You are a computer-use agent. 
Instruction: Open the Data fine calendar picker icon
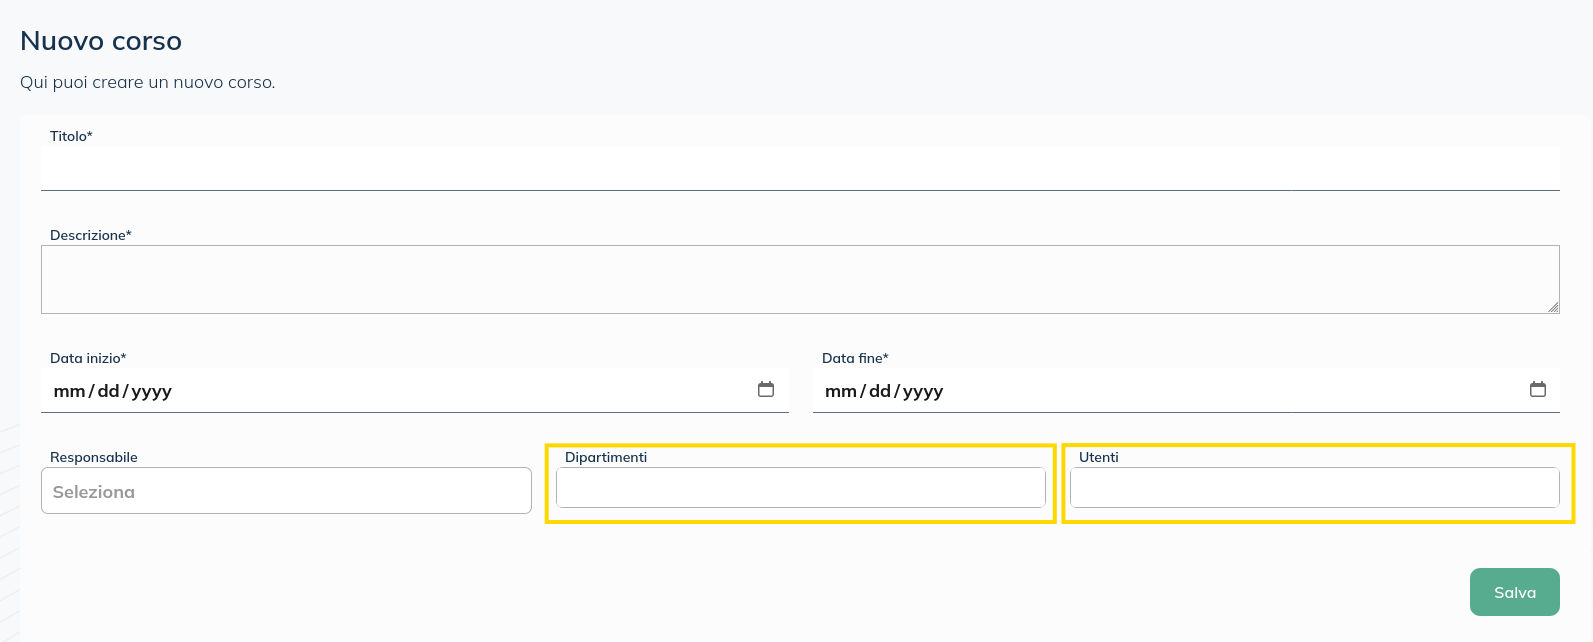point(1538,390)
